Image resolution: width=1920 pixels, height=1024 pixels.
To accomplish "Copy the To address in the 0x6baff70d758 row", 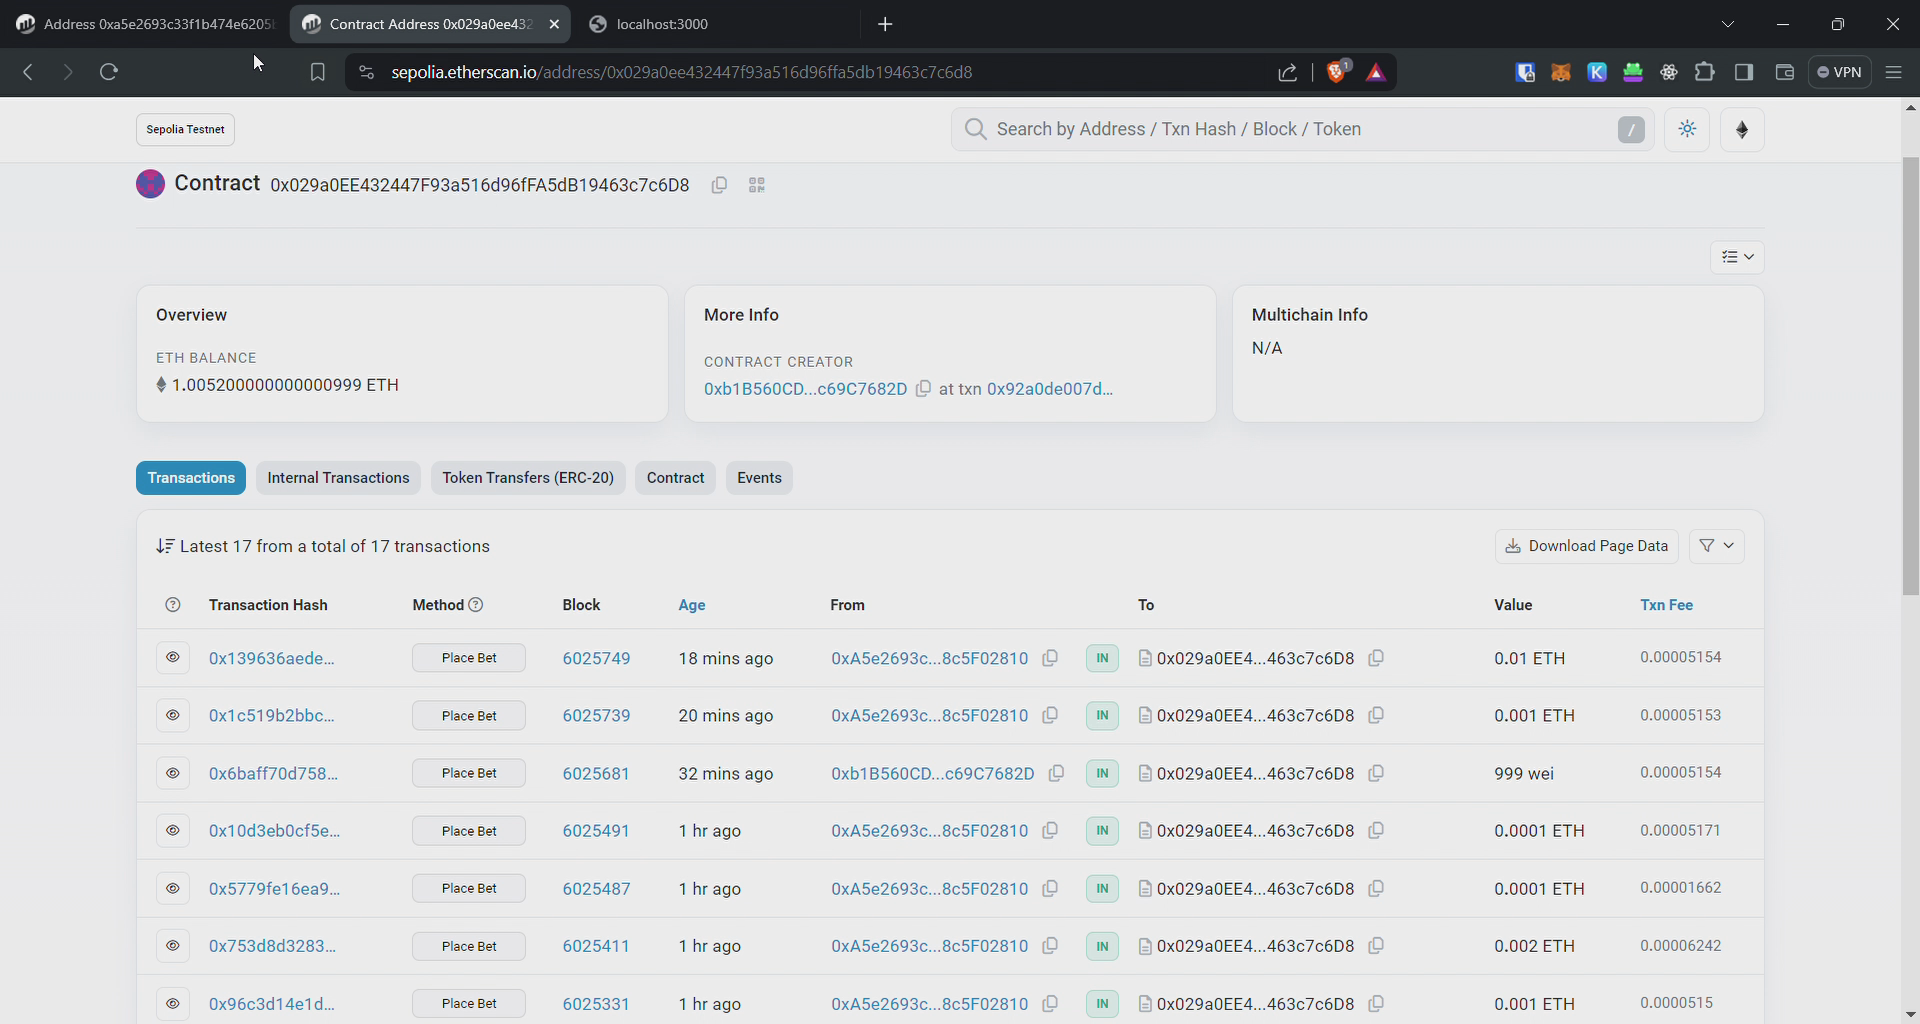I will pyautogui.click(x=1376, y=773).
